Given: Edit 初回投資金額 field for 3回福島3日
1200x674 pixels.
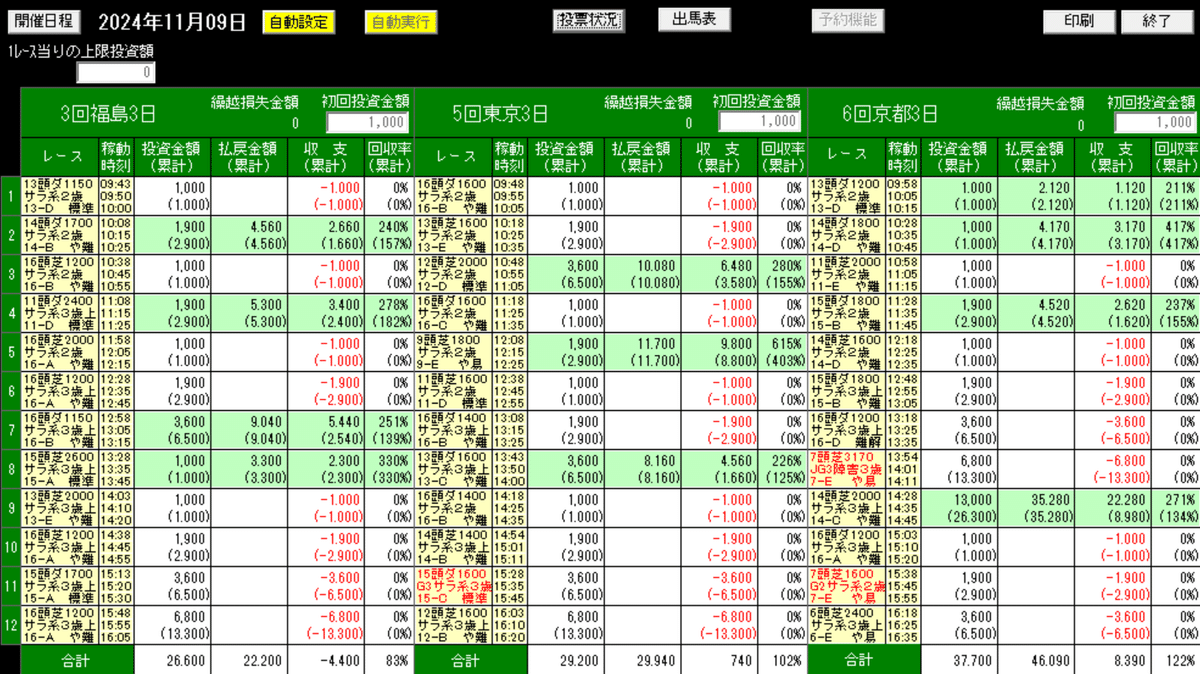Looking at the screenshot, I should [367, 122].
